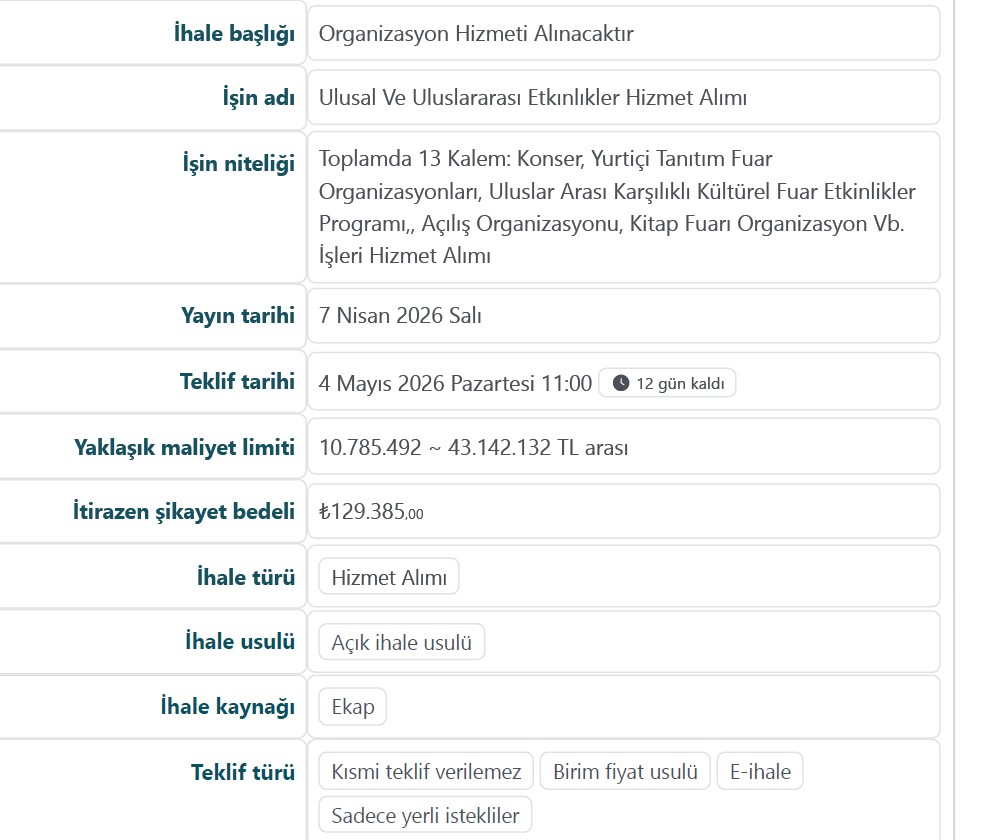Click the Yaklaşık maliyet limiti label
Screen dimensions: 985x840
[x=184, y=447]
